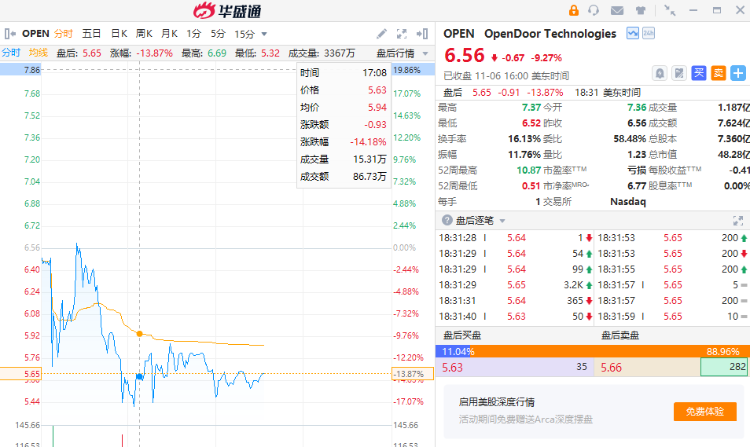This screenshot has width=750, height=447.
Task: Click the compact window arrows icon
Action: [x=670, y=10]
